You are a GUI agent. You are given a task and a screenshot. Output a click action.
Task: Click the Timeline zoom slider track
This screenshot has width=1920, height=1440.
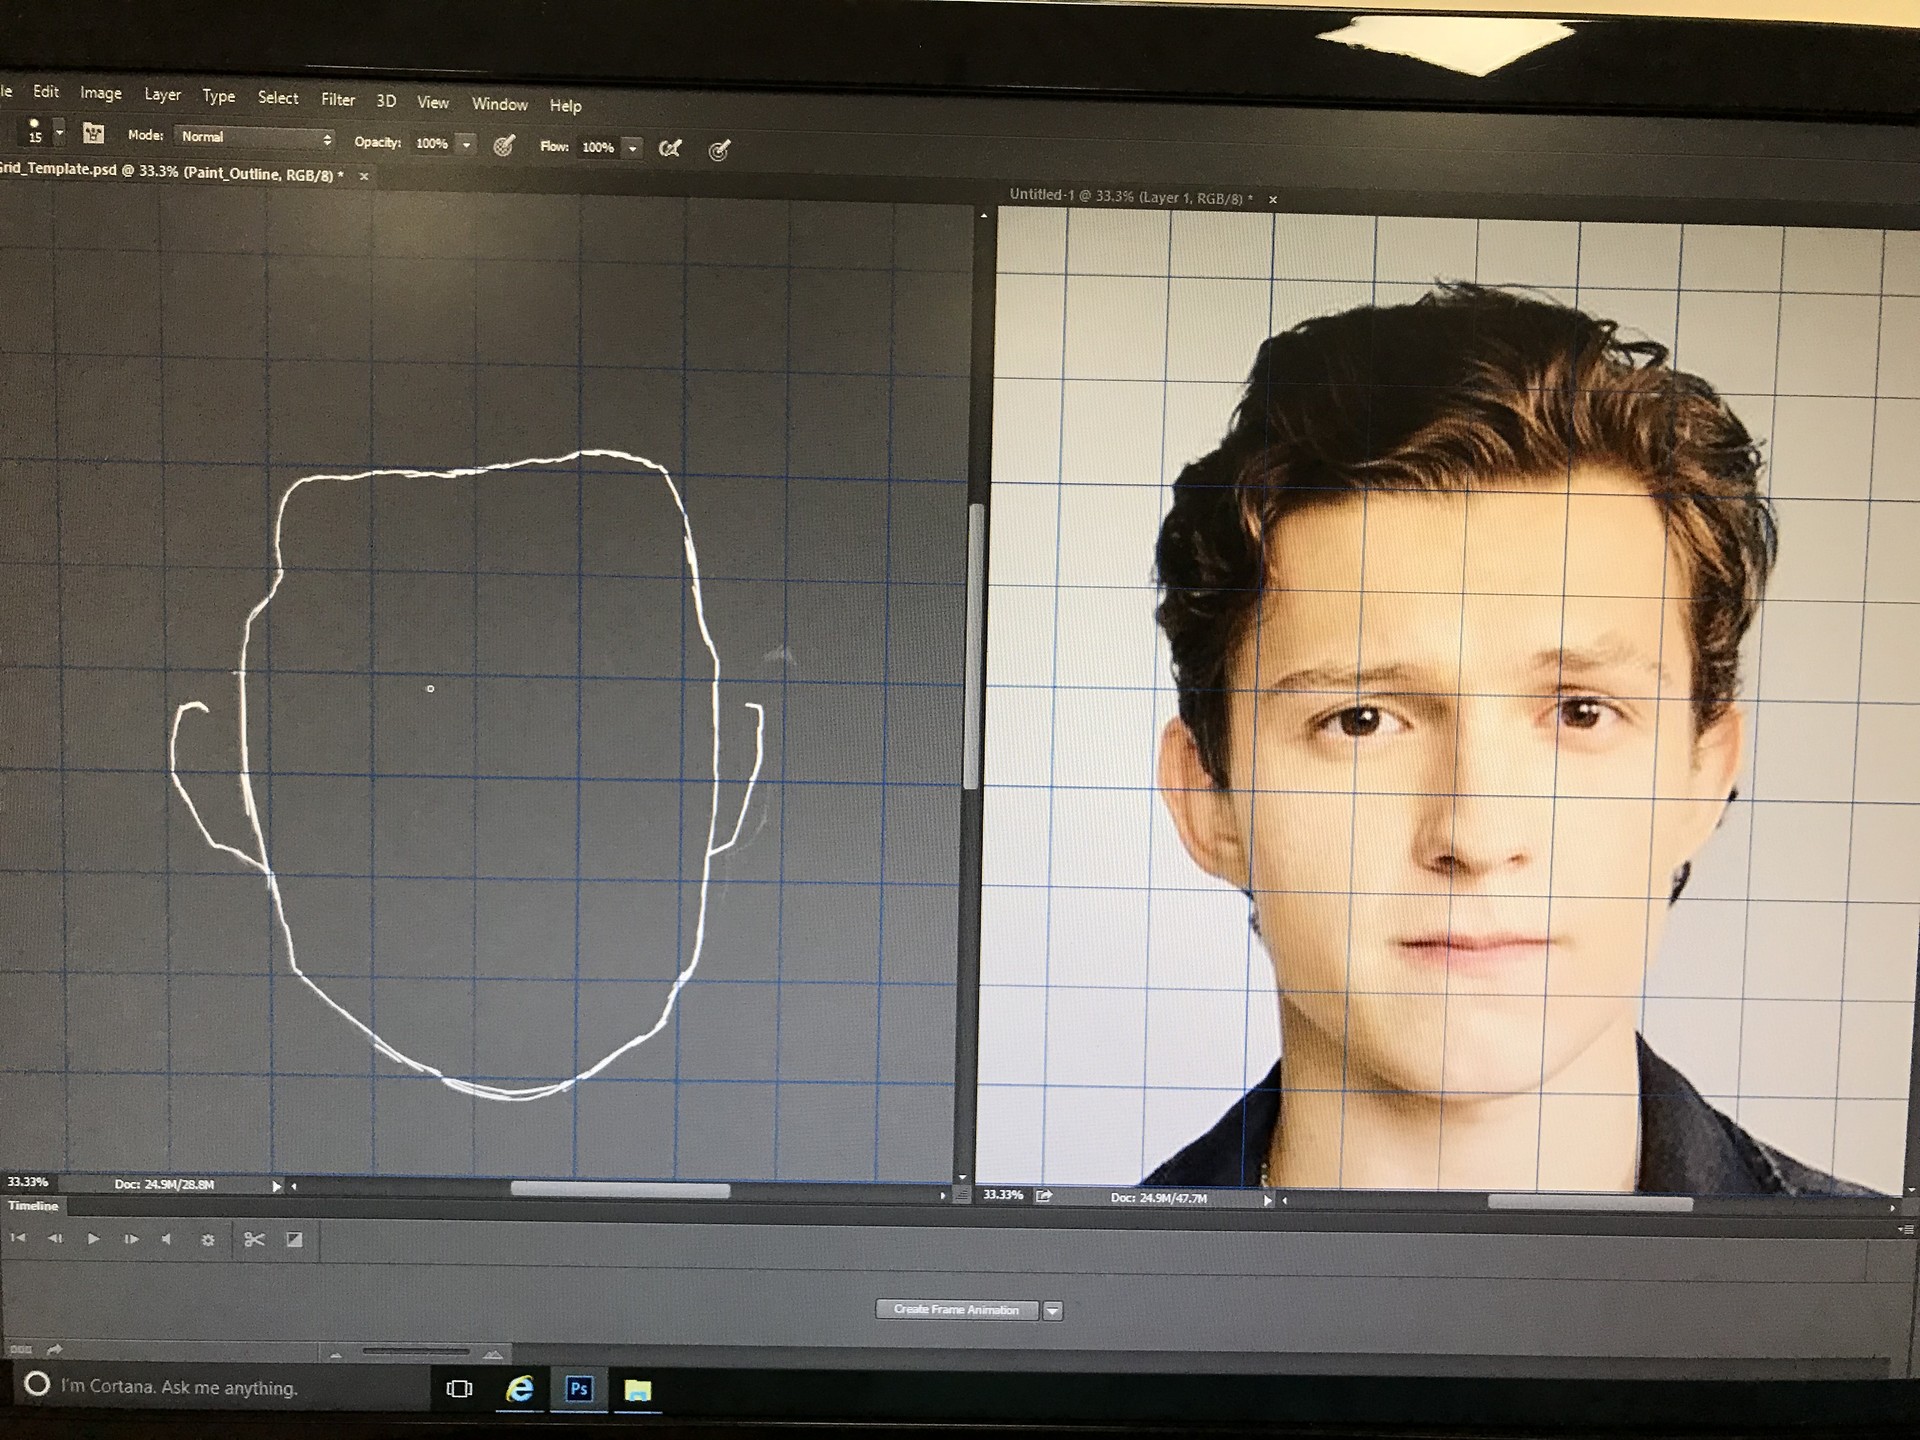click(x=414, y=1353)
